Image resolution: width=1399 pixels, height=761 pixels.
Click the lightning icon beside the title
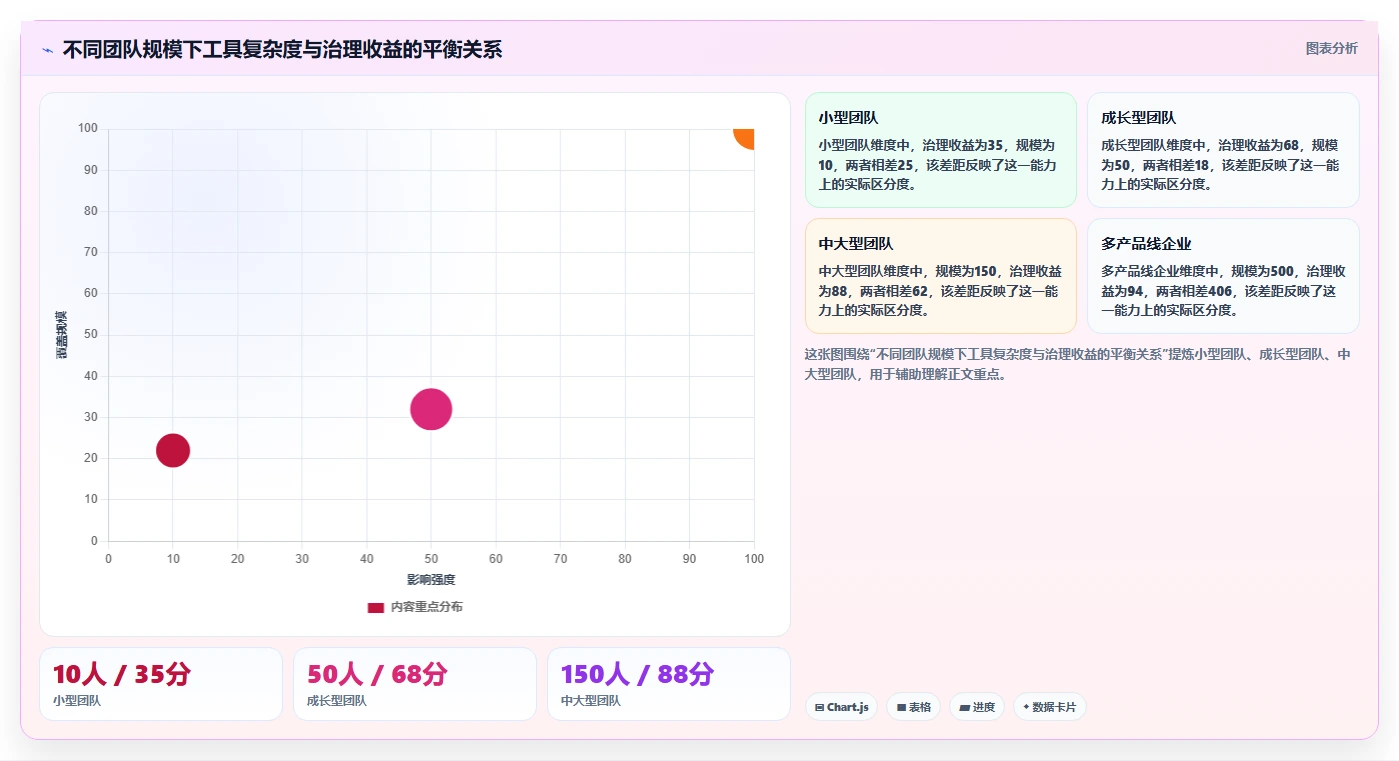47,50
